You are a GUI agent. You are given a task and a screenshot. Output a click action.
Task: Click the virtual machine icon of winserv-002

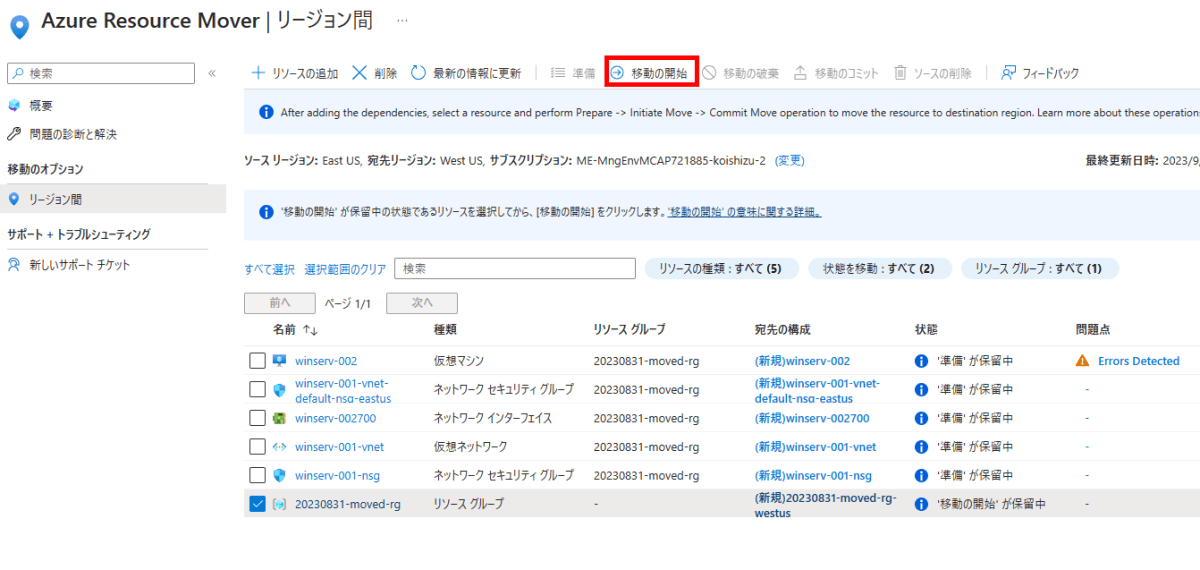click(280, 361)
